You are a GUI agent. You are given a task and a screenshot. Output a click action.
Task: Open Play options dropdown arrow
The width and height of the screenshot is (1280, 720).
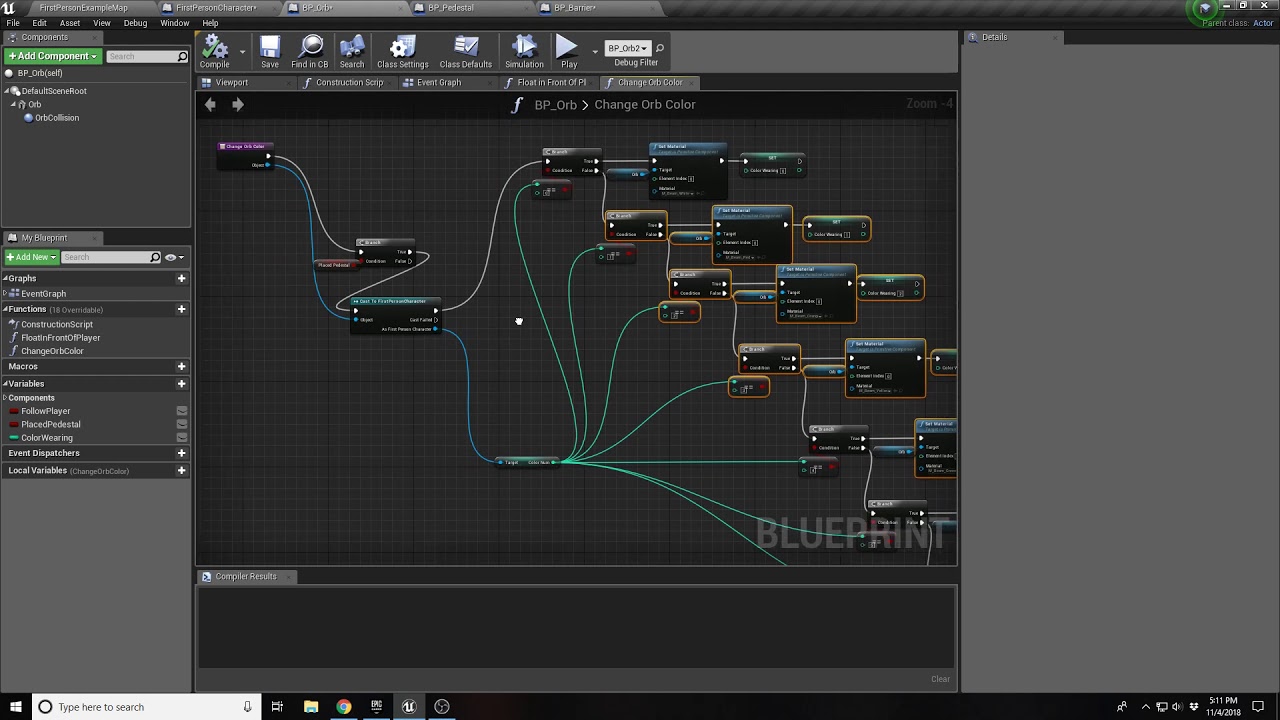pos(594,52)
